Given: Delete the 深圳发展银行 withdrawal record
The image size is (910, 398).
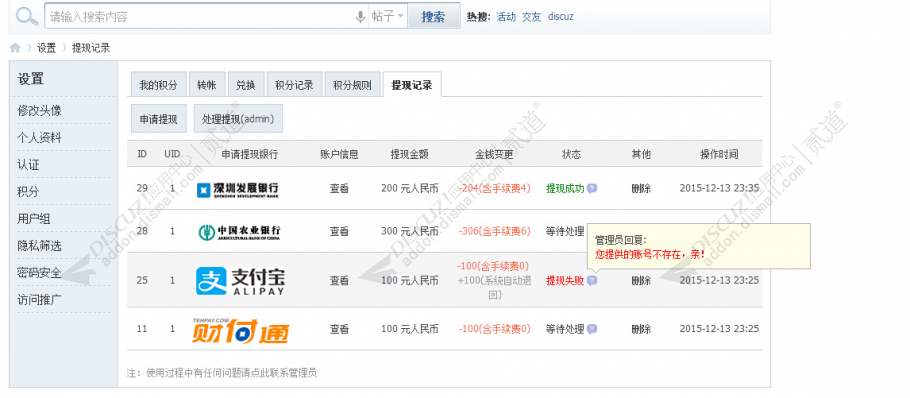Looking at the screenshot, I should [641, 189].
